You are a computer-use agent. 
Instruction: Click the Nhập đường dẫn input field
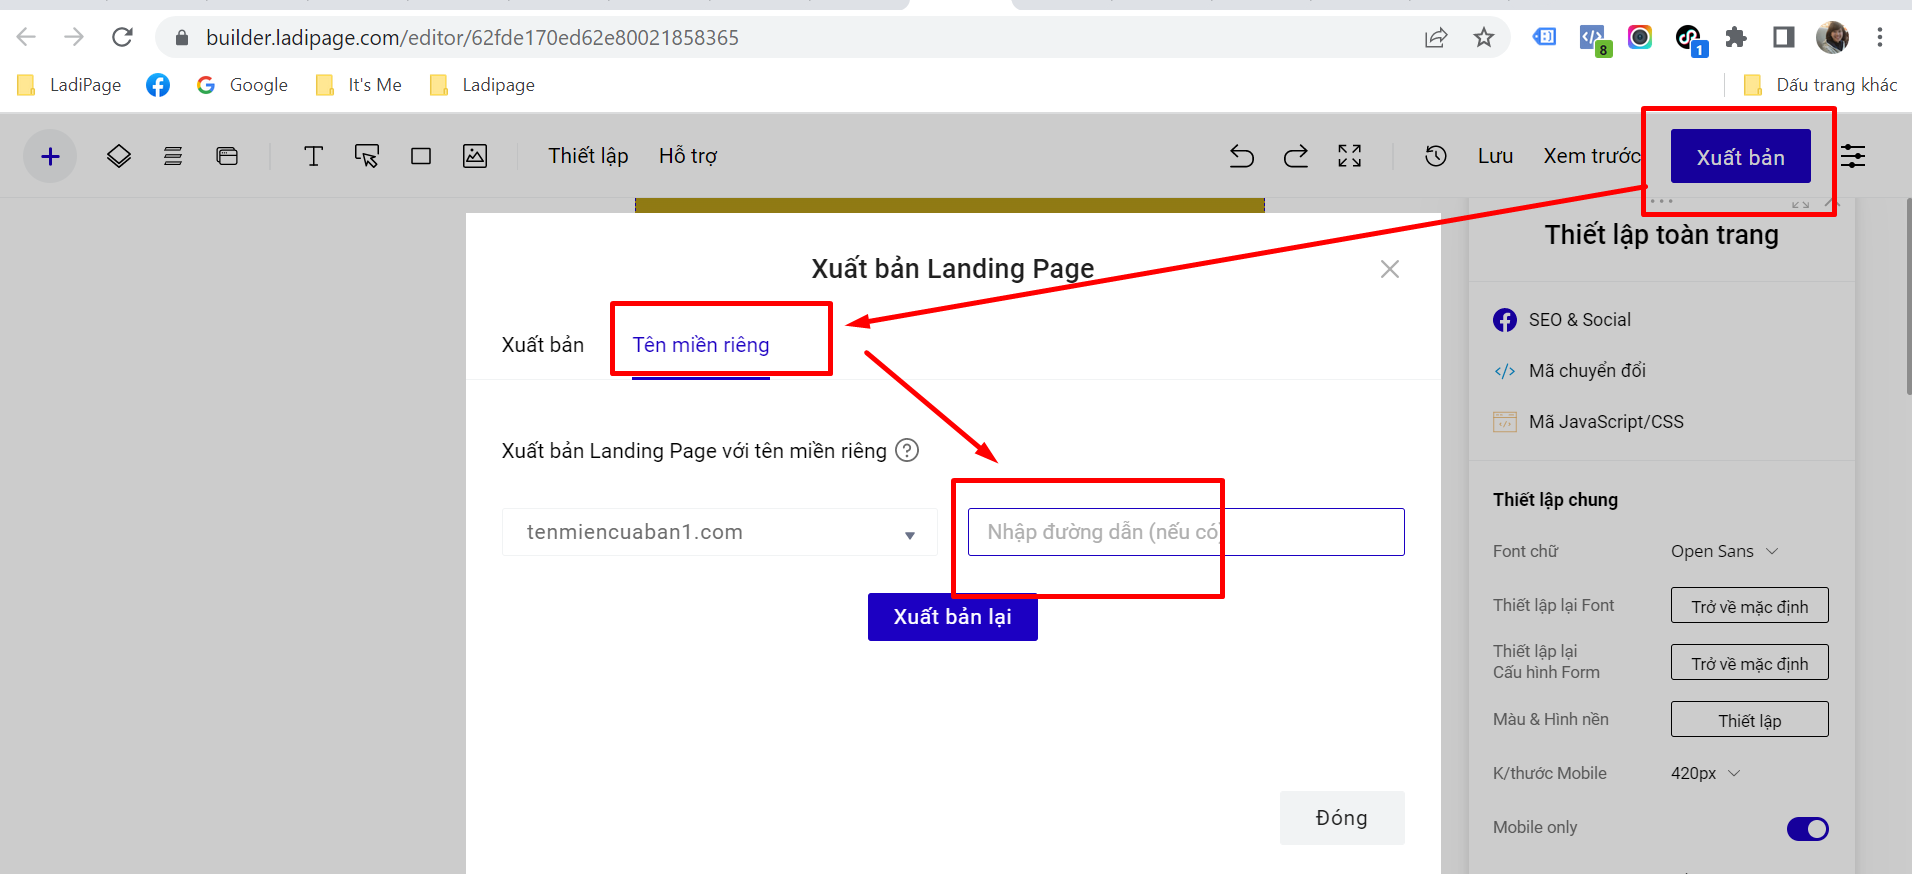click(x=1185, y=532)
